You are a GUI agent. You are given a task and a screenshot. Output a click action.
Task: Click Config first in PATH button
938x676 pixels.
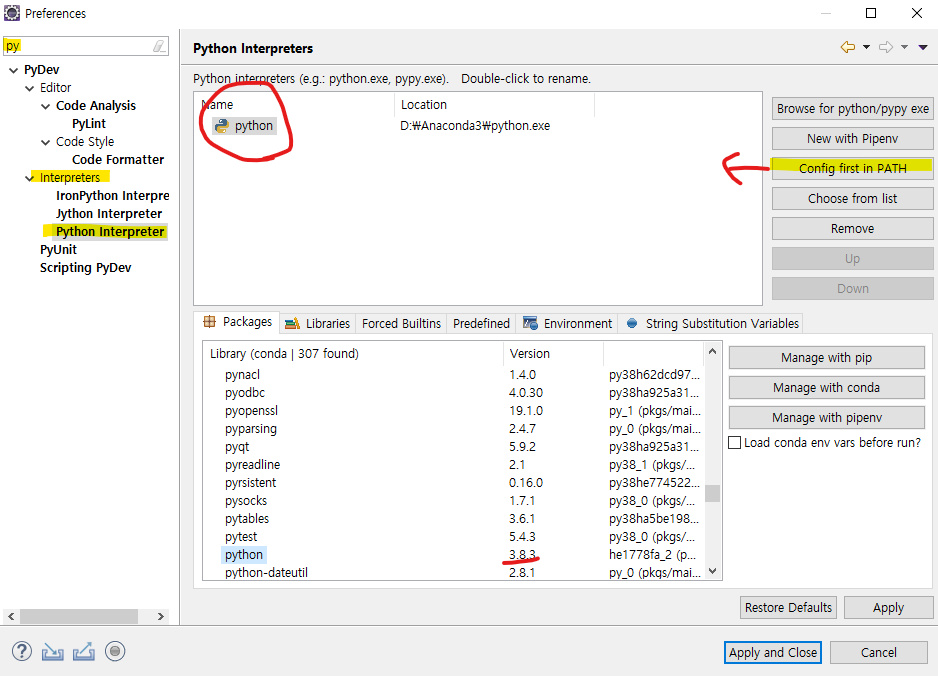(852, 168)
